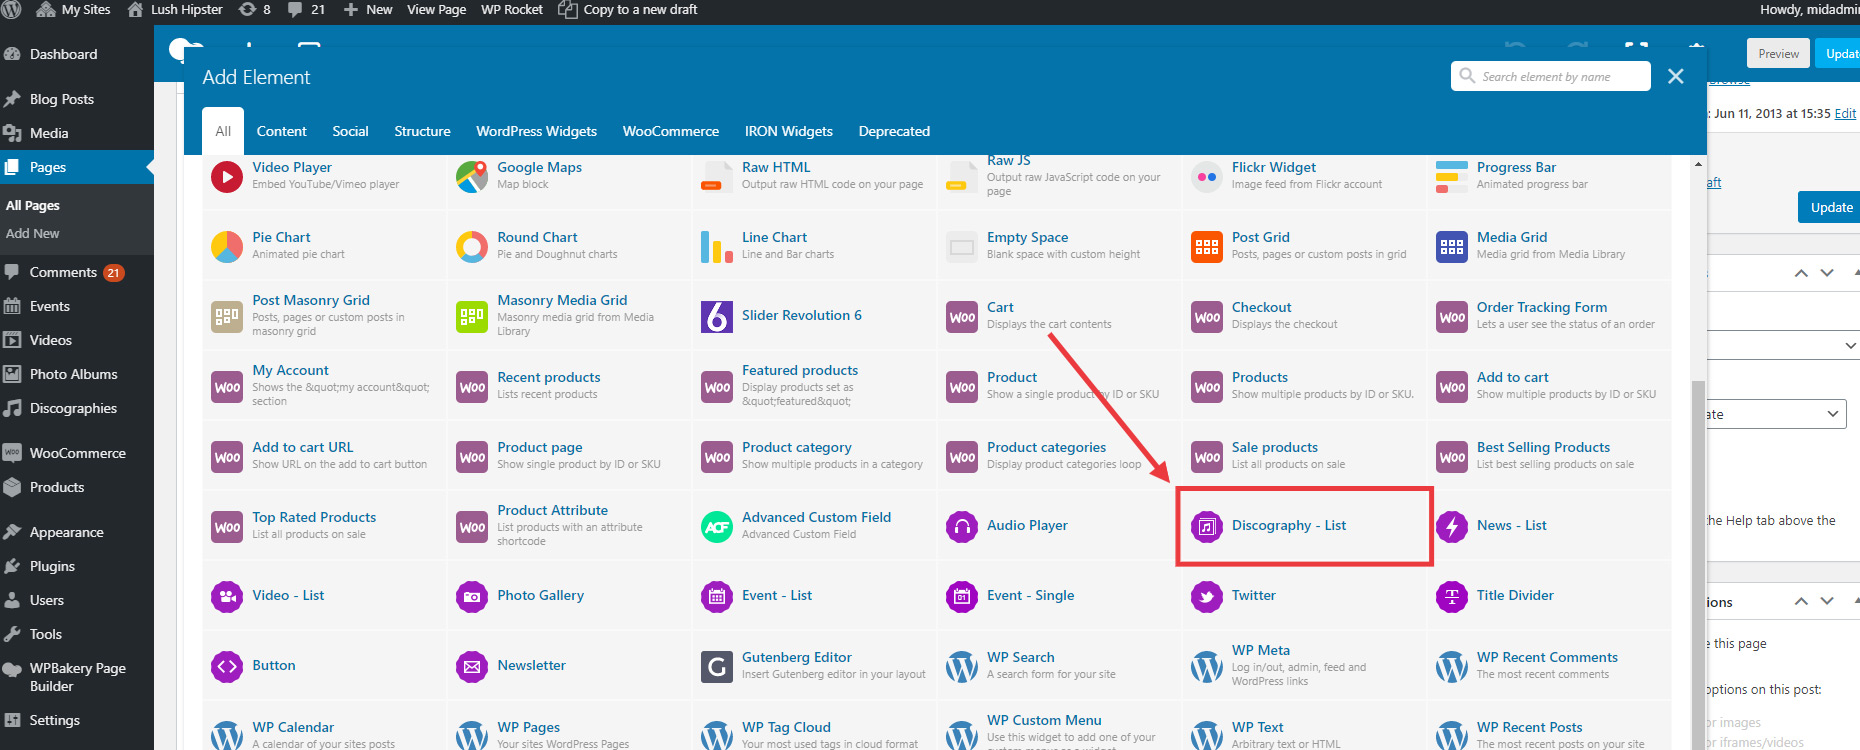1860x750 pixels.
Task: Choose the Best Selling Products element
Action: coord(1549,455)
